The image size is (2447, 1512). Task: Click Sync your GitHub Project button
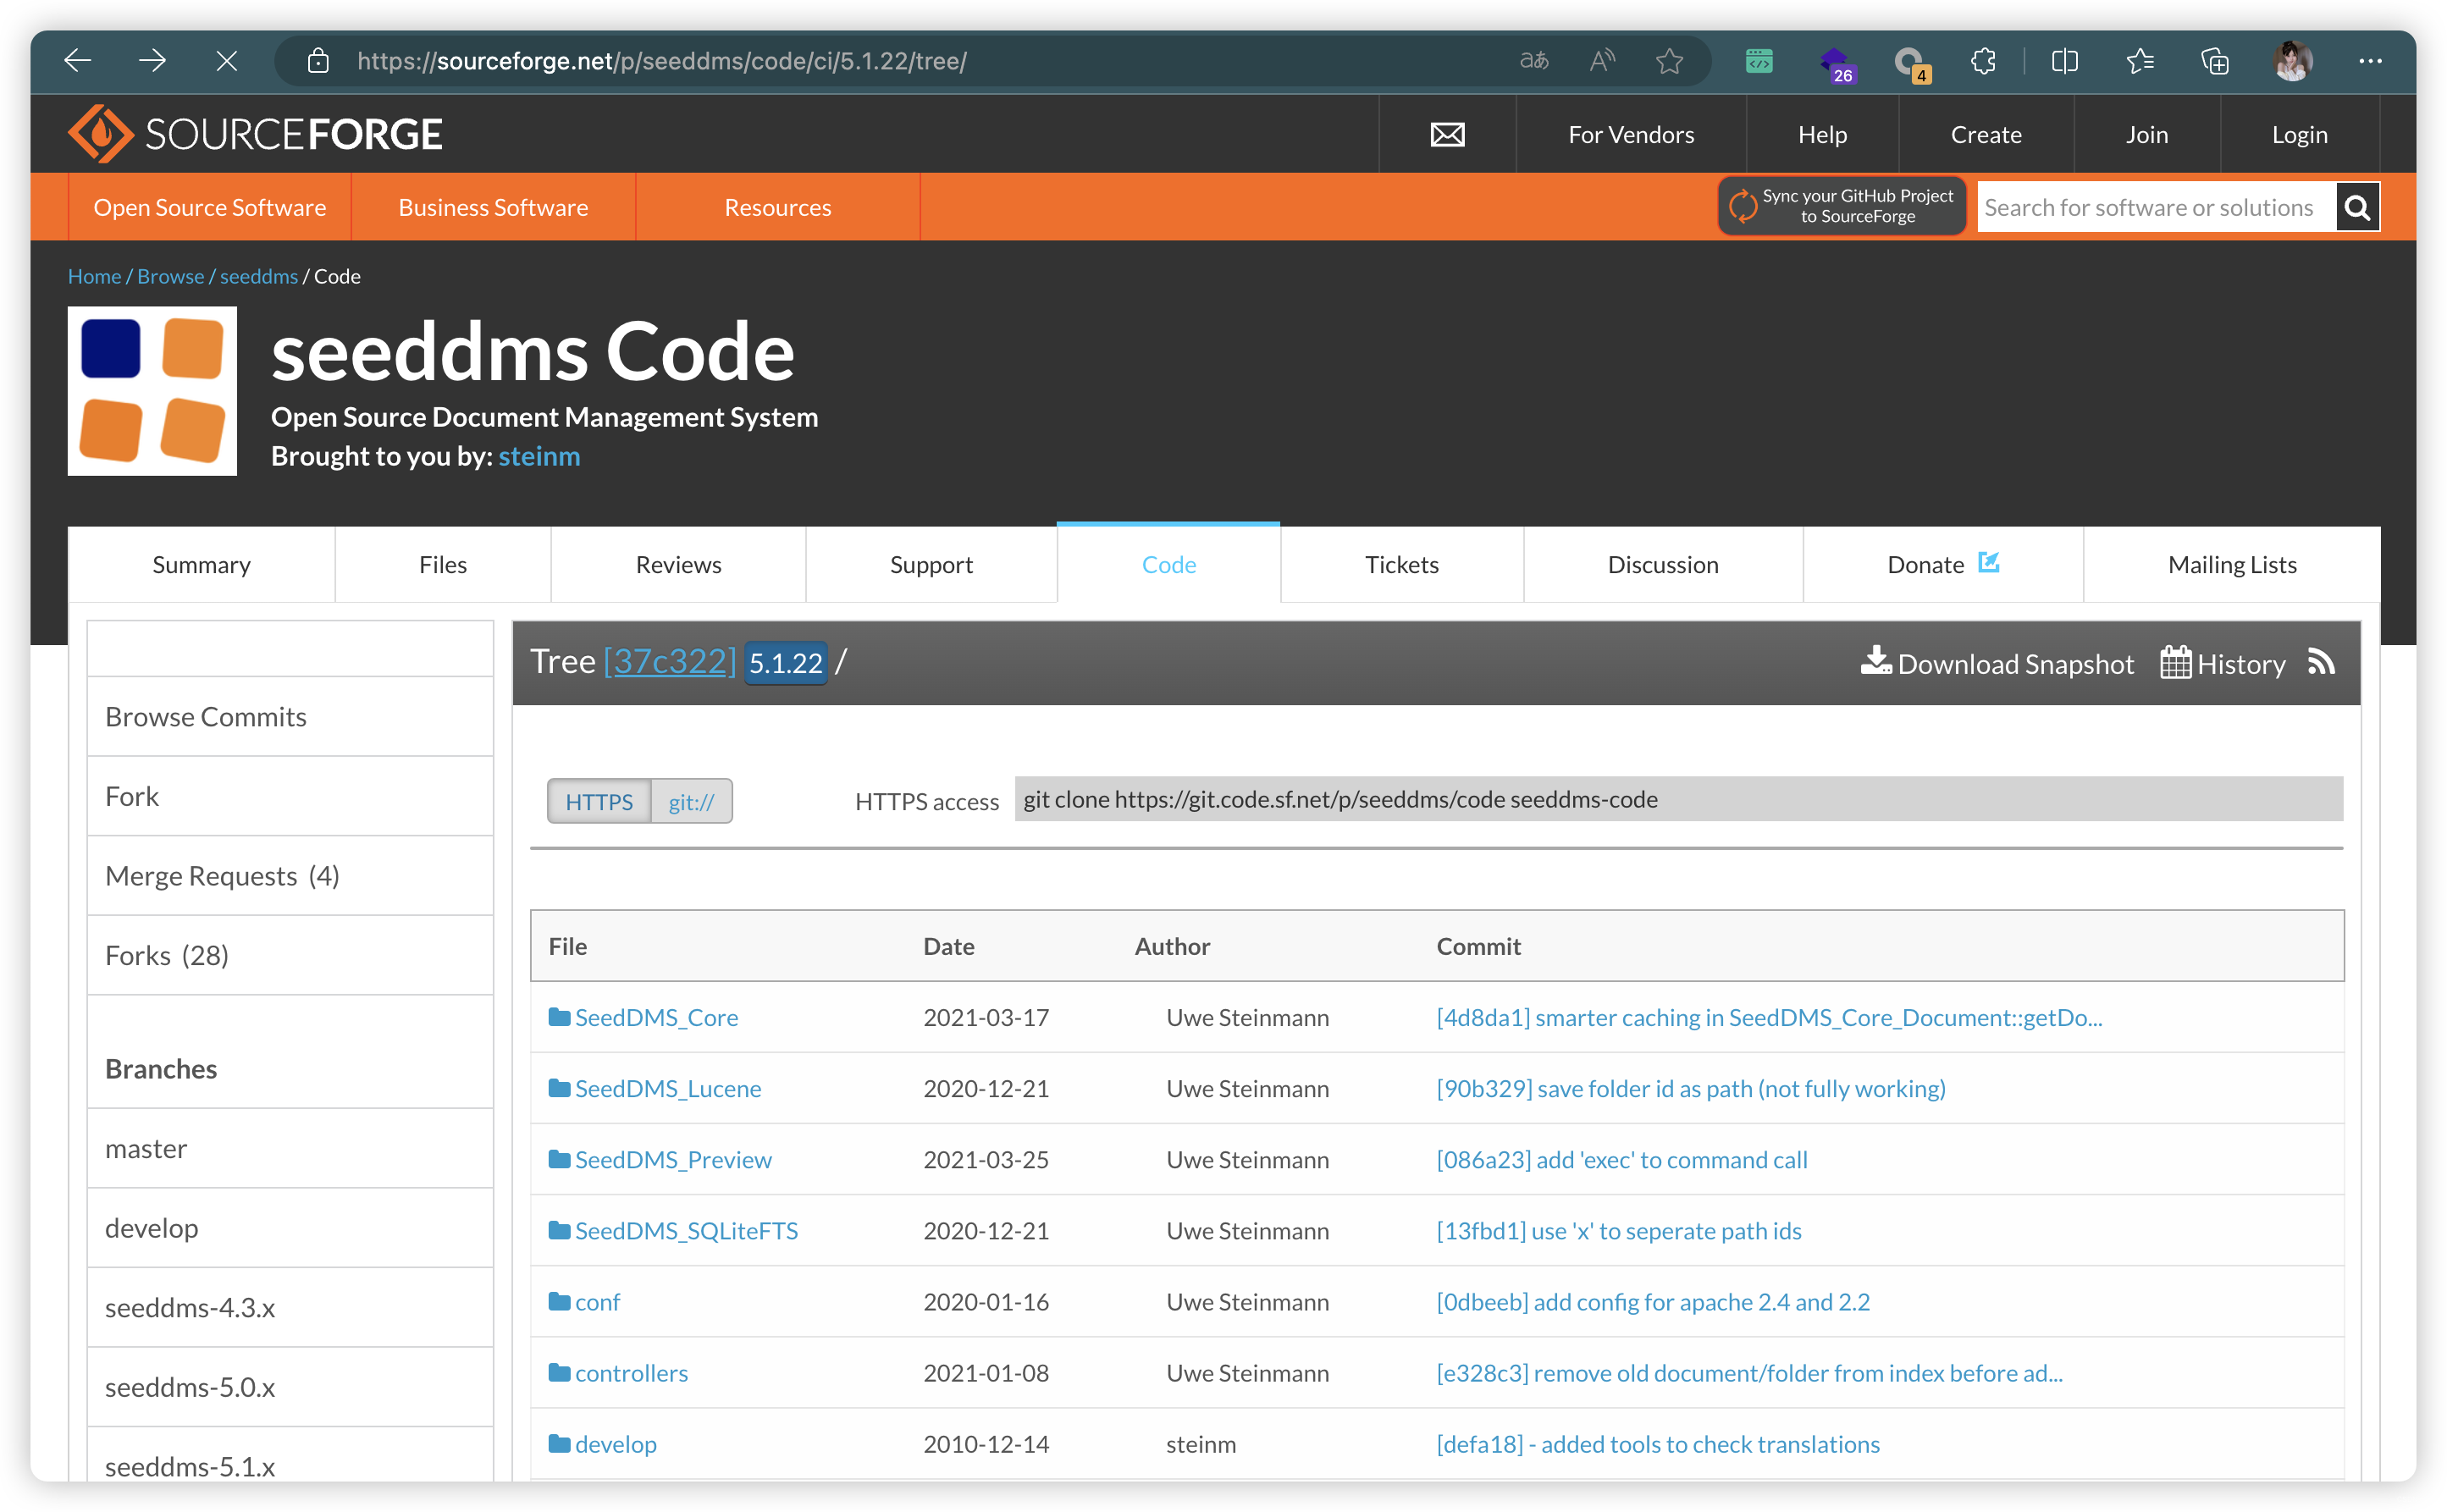pyautogui.click(x=1841, y=206)
